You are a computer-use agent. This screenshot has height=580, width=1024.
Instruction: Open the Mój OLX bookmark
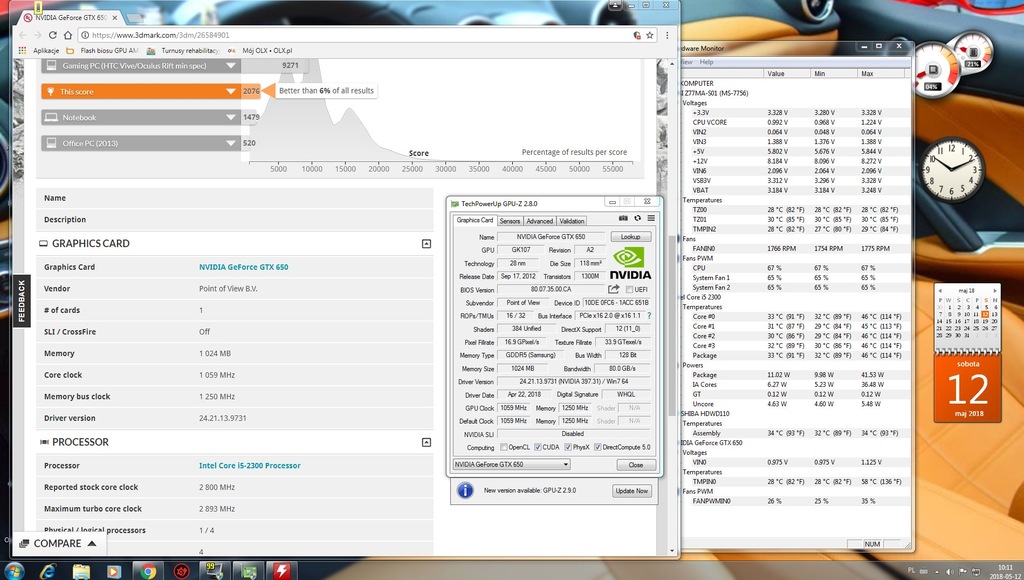coord(260,50)
